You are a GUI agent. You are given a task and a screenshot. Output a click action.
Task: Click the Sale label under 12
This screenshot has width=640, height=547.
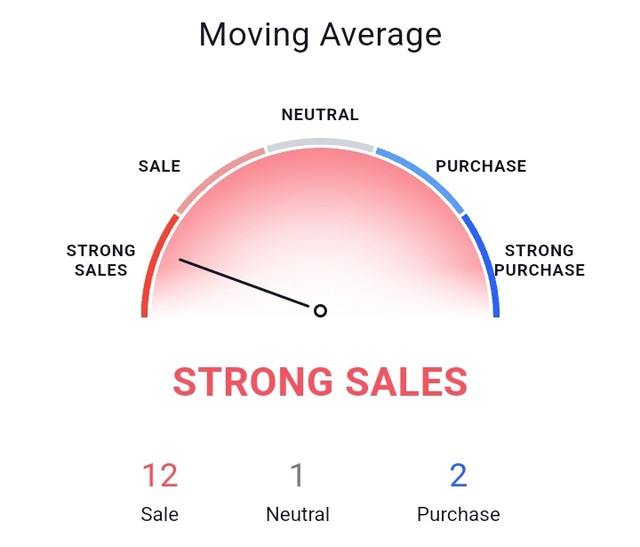tap(160, 514)
